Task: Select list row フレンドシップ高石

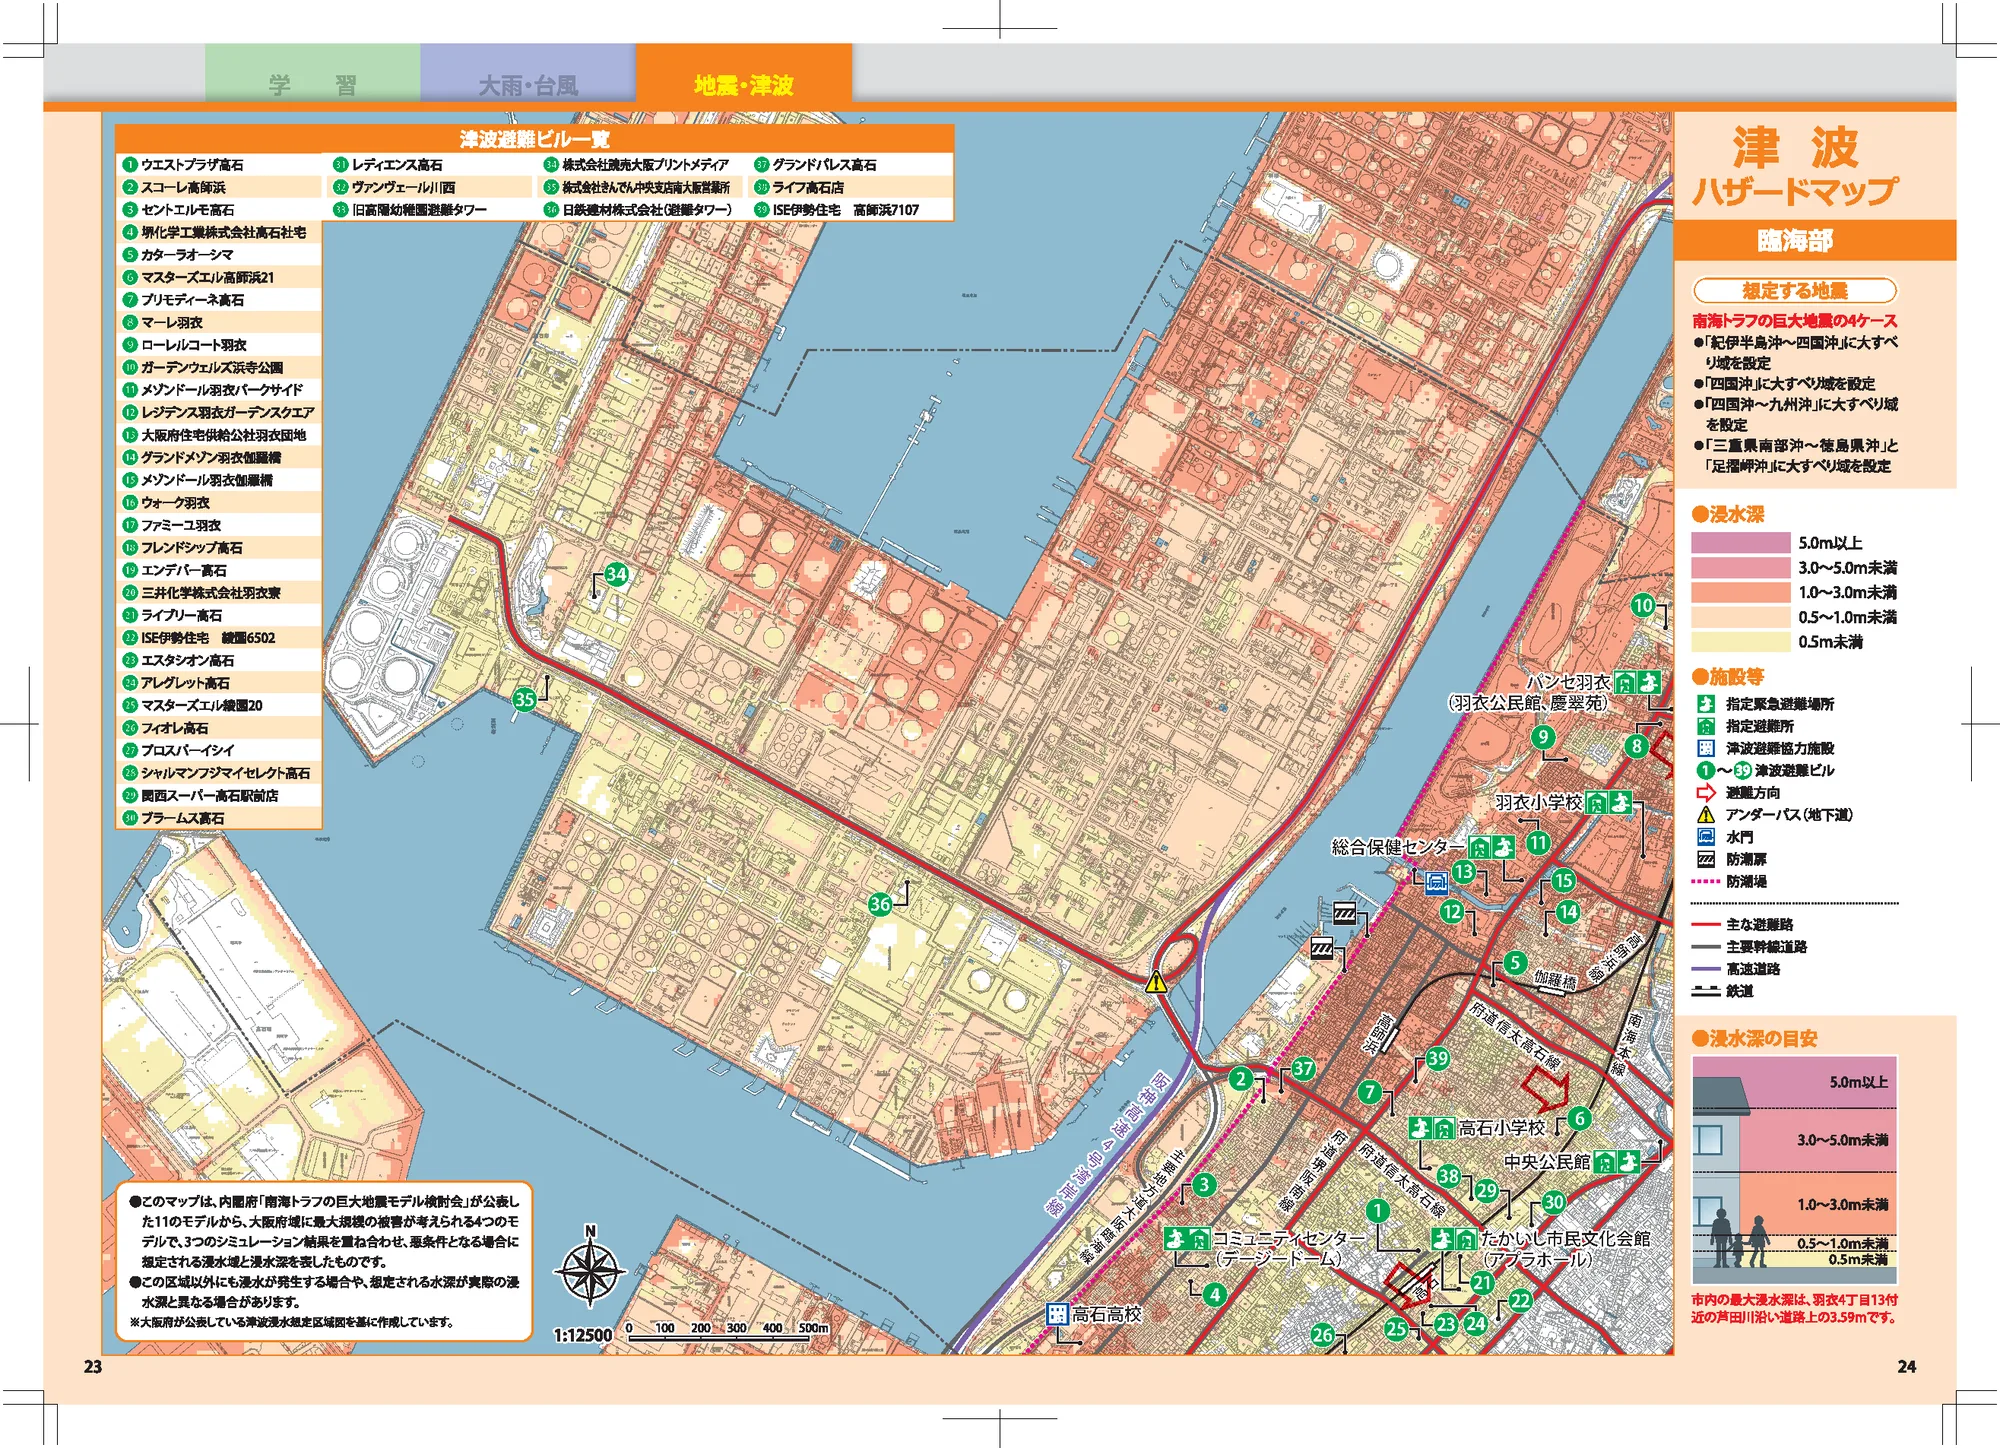Action: [x=220, y=548]
